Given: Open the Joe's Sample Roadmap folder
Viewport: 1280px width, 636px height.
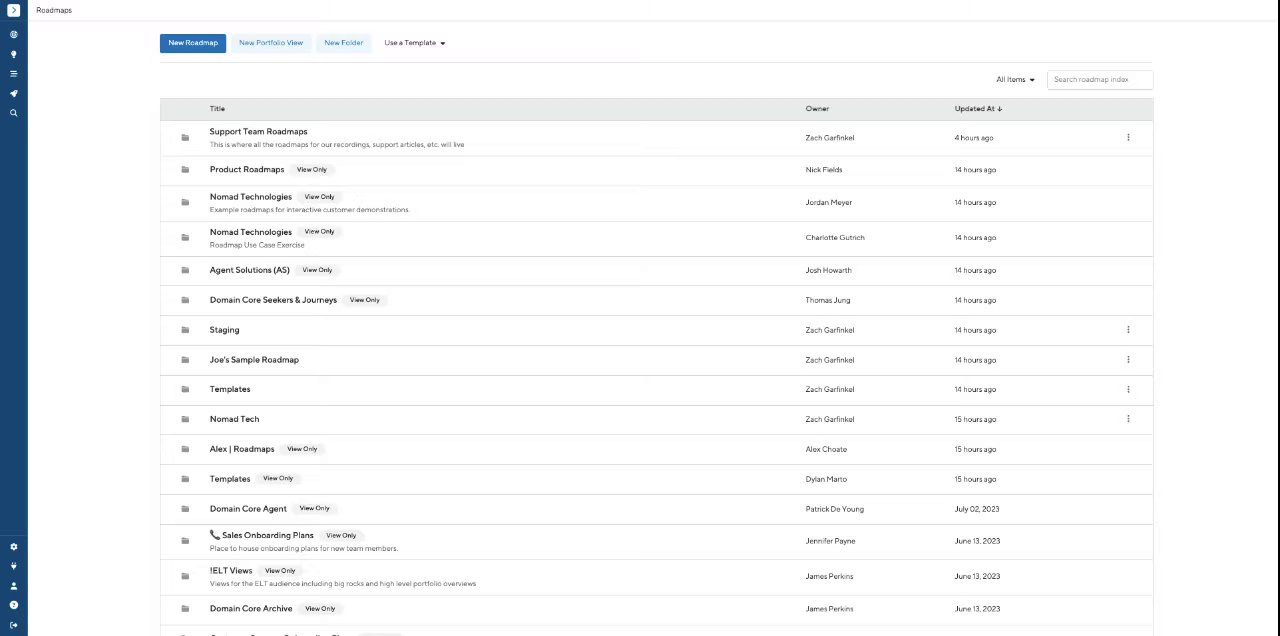Looking at the screenshot, I should click(x=254, y=360).
